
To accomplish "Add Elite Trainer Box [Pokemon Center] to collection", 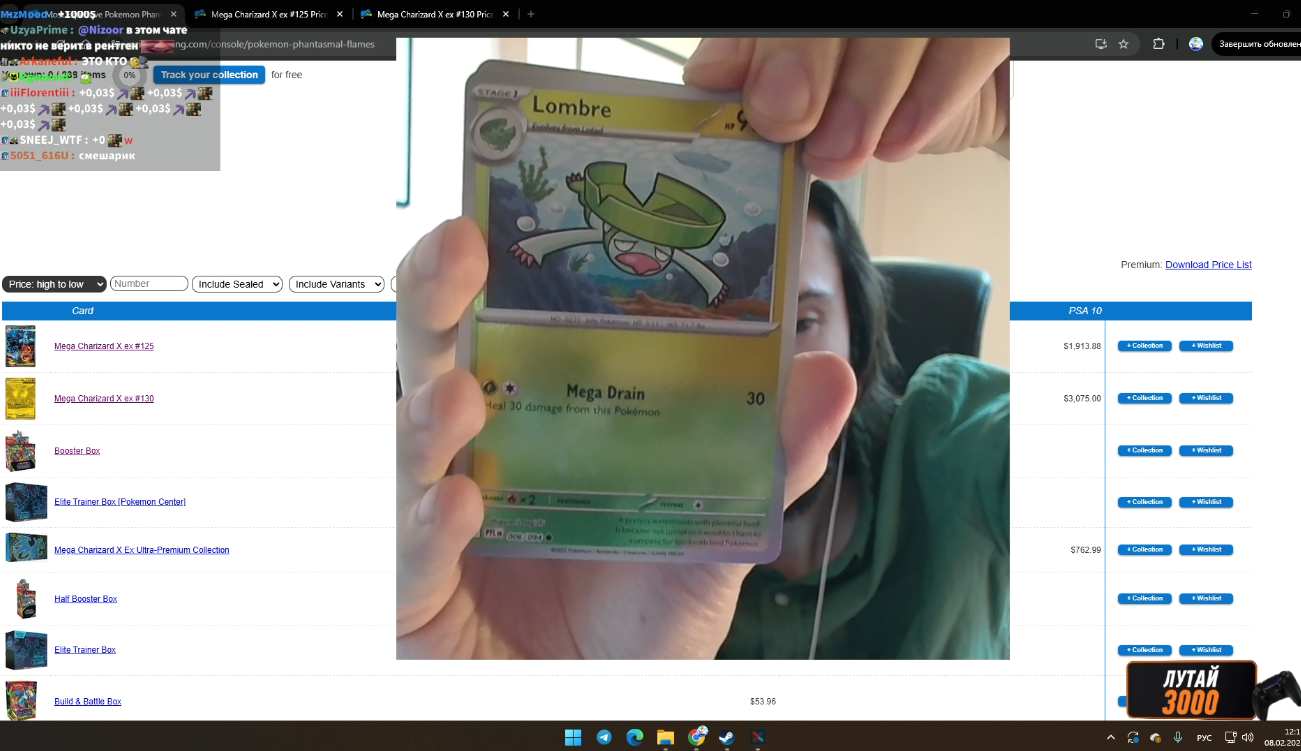I will (x=1145, y=502).
